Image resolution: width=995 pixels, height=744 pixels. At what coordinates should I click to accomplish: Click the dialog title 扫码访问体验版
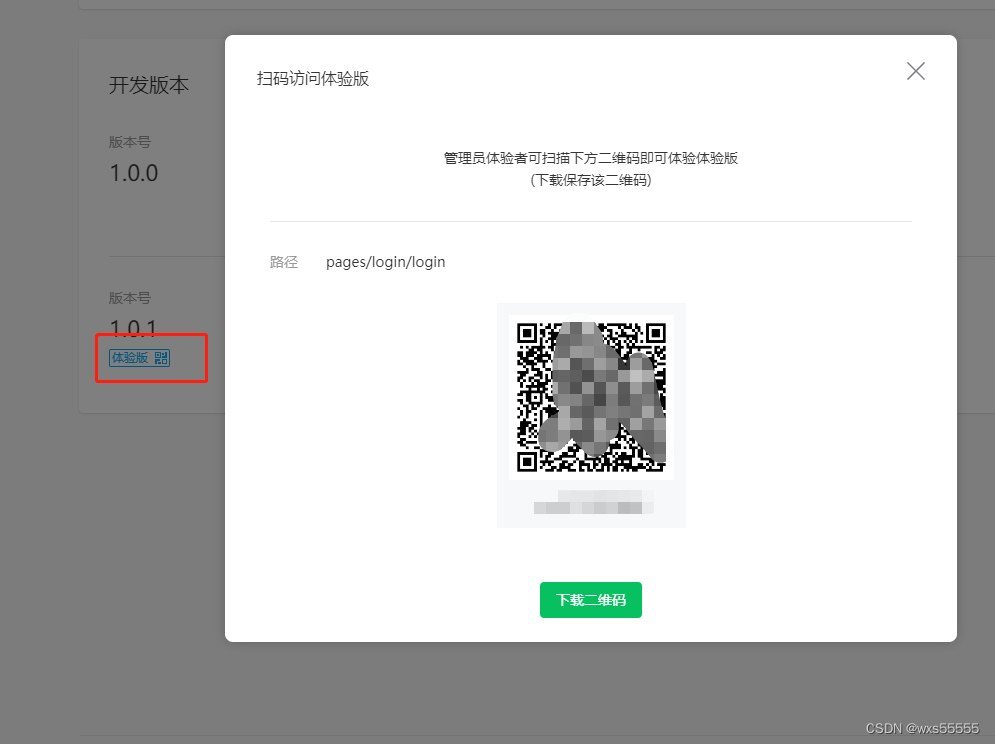[x=313, y=79]
